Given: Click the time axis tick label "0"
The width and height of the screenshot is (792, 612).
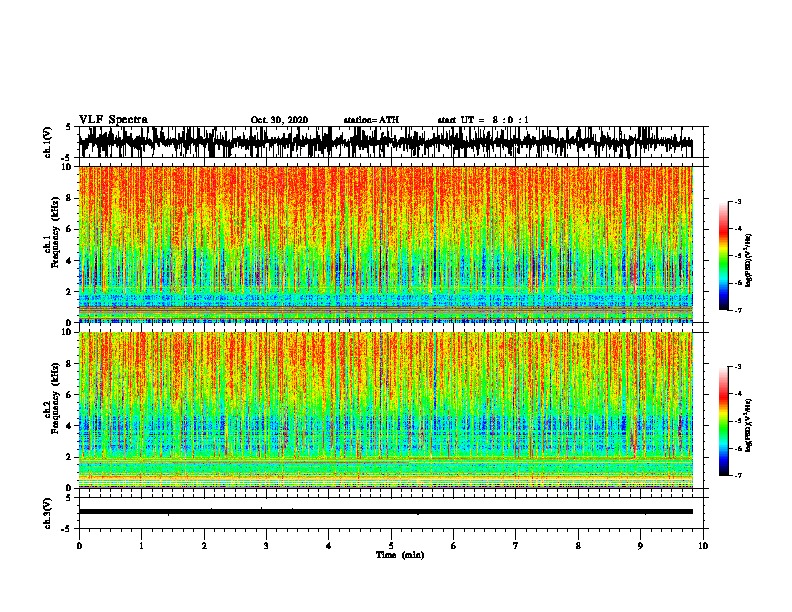Looking at the screenshot, I should click(79, 546).
